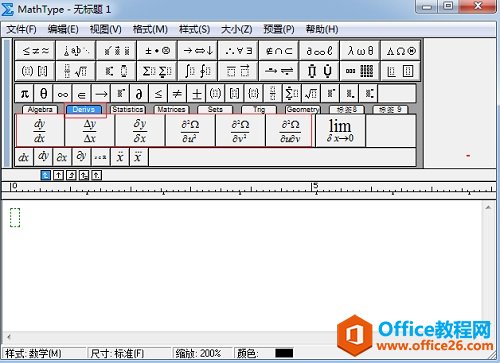Switch to the Trig tab
This screenshot has height=363, width=500.
[259, 109]
